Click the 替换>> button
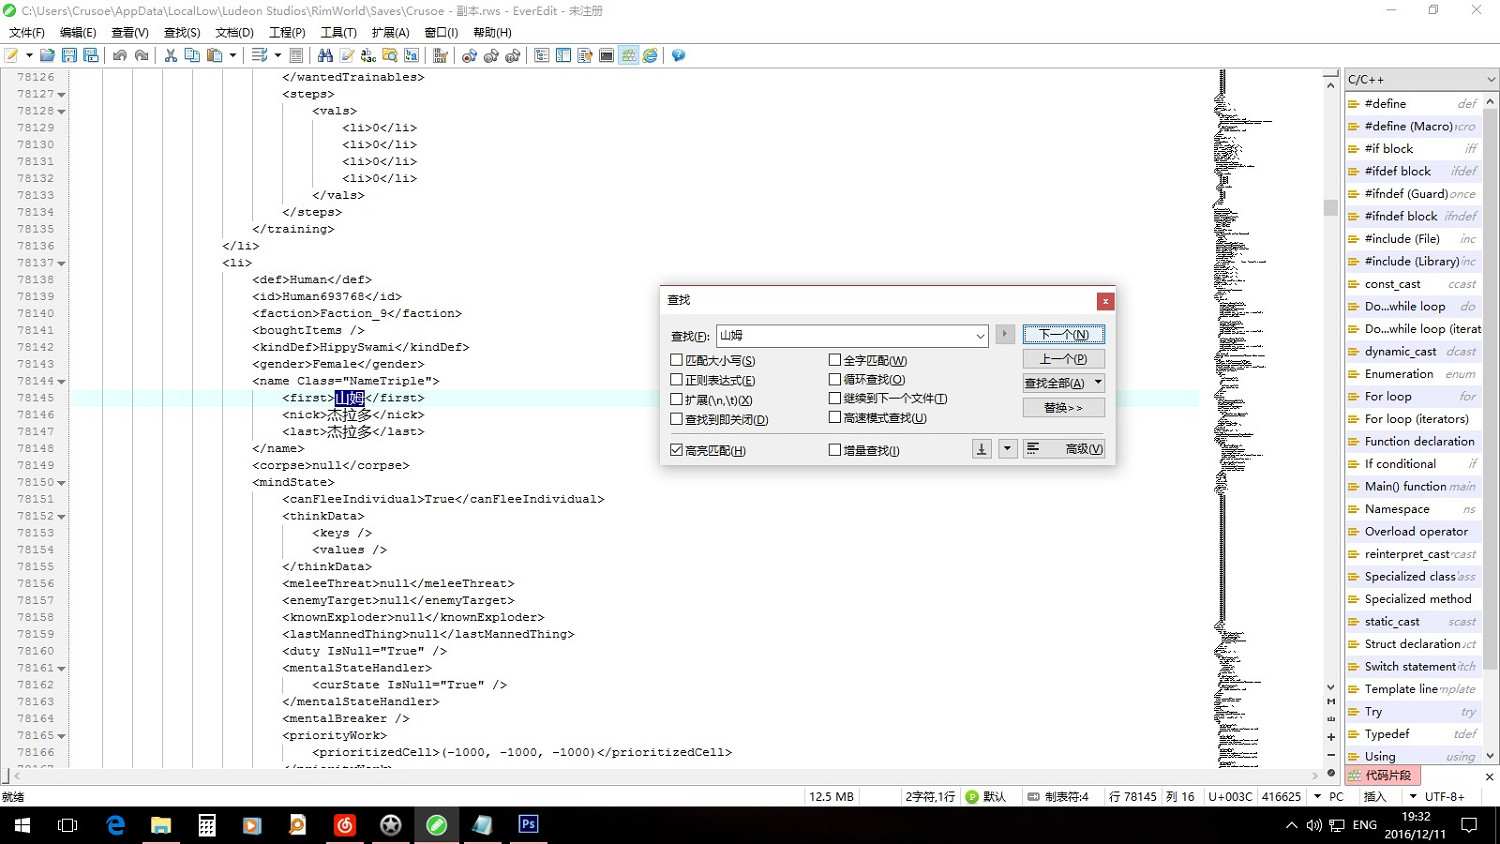 click(x=1063, y=408)
